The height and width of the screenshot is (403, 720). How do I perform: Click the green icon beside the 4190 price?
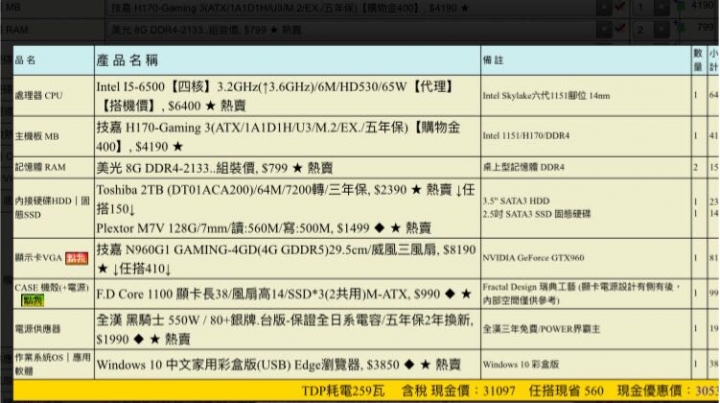[x=681, y=6]
